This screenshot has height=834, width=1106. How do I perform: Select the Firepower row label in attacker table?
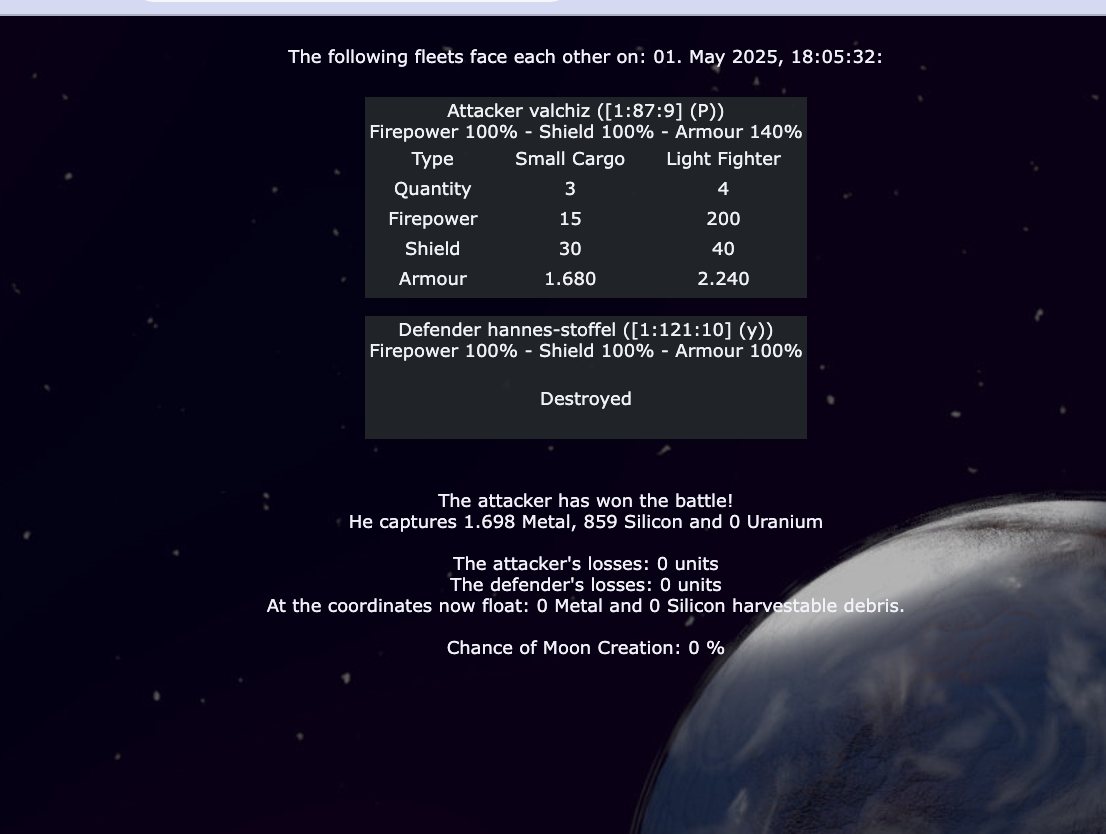coord(432,219)
